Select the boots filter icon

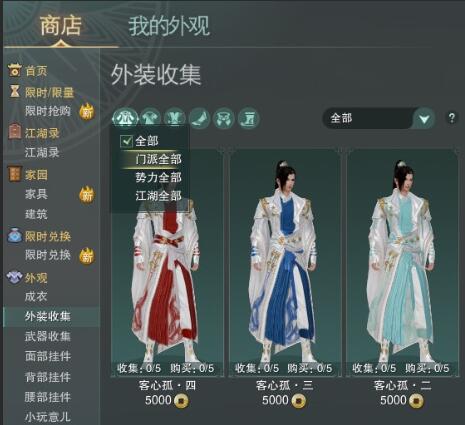249,119
